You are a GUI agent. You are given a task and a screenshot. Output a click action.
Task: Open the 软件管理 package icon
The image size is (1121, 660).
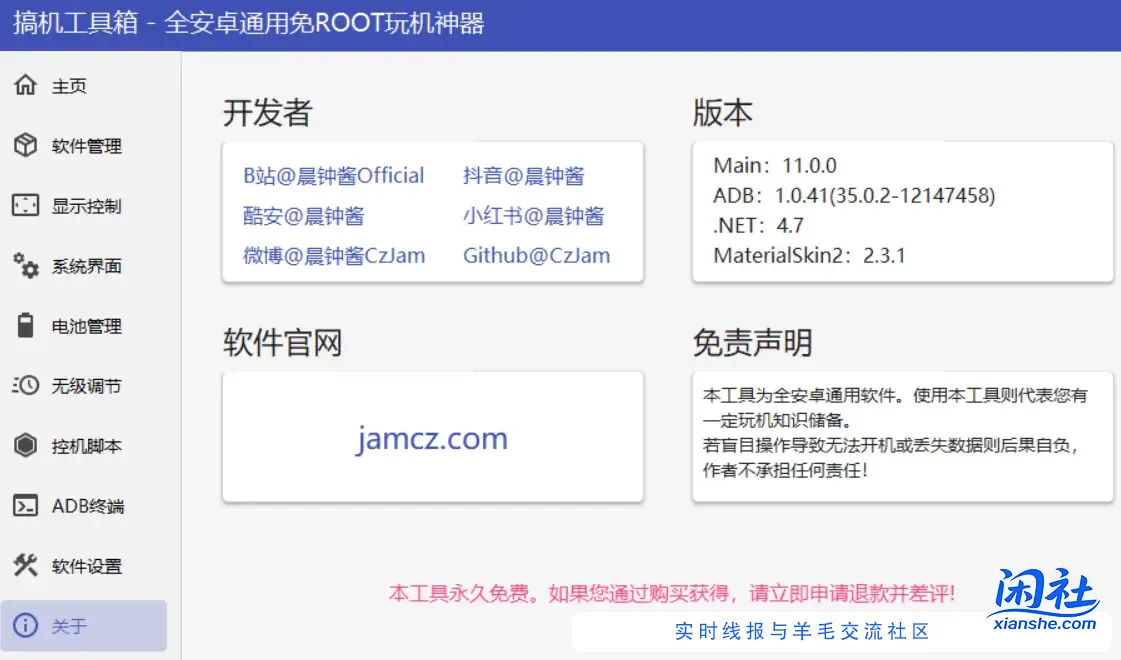coord(27,146)
